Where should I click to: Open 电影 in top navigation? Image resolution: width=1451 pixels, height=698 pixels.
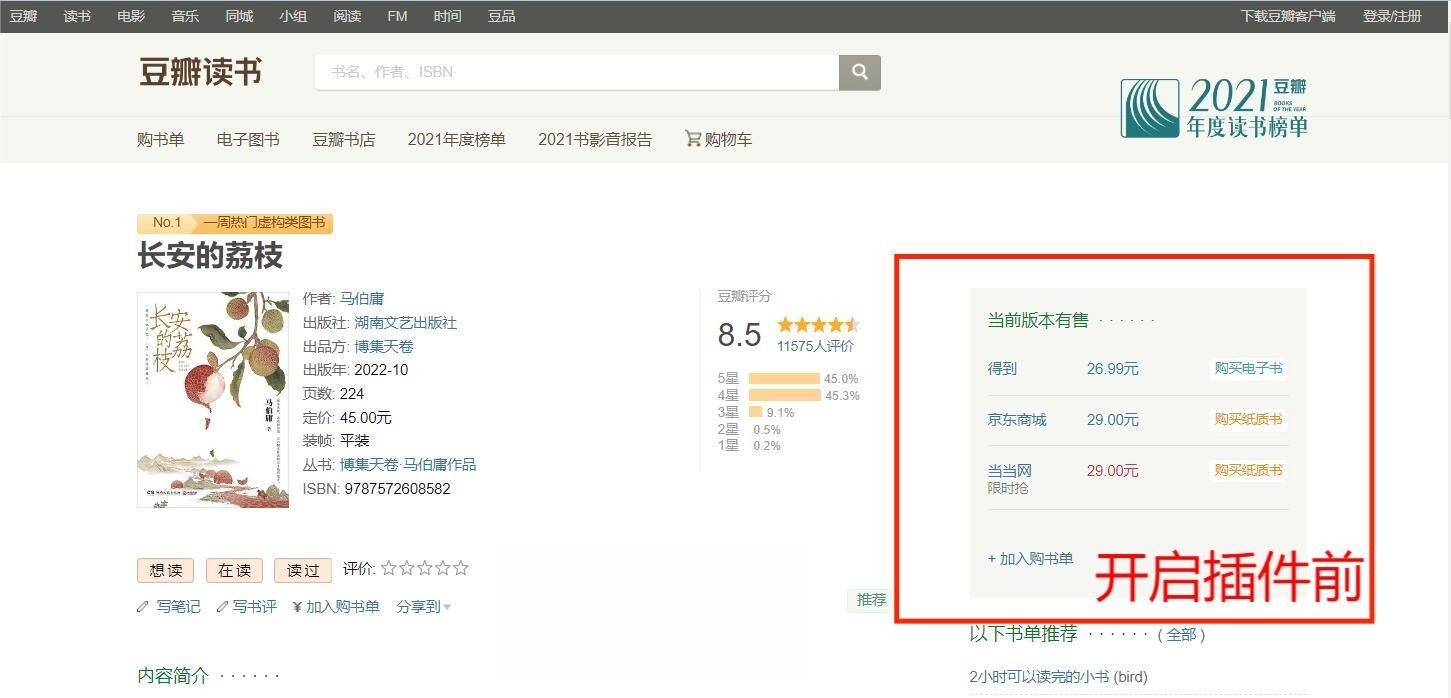(131, 16)
